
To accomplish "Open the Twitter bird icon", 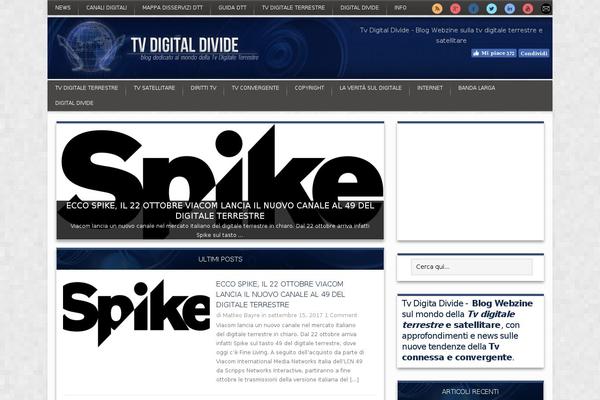I will pyautogui.click(x=492, y=8).
